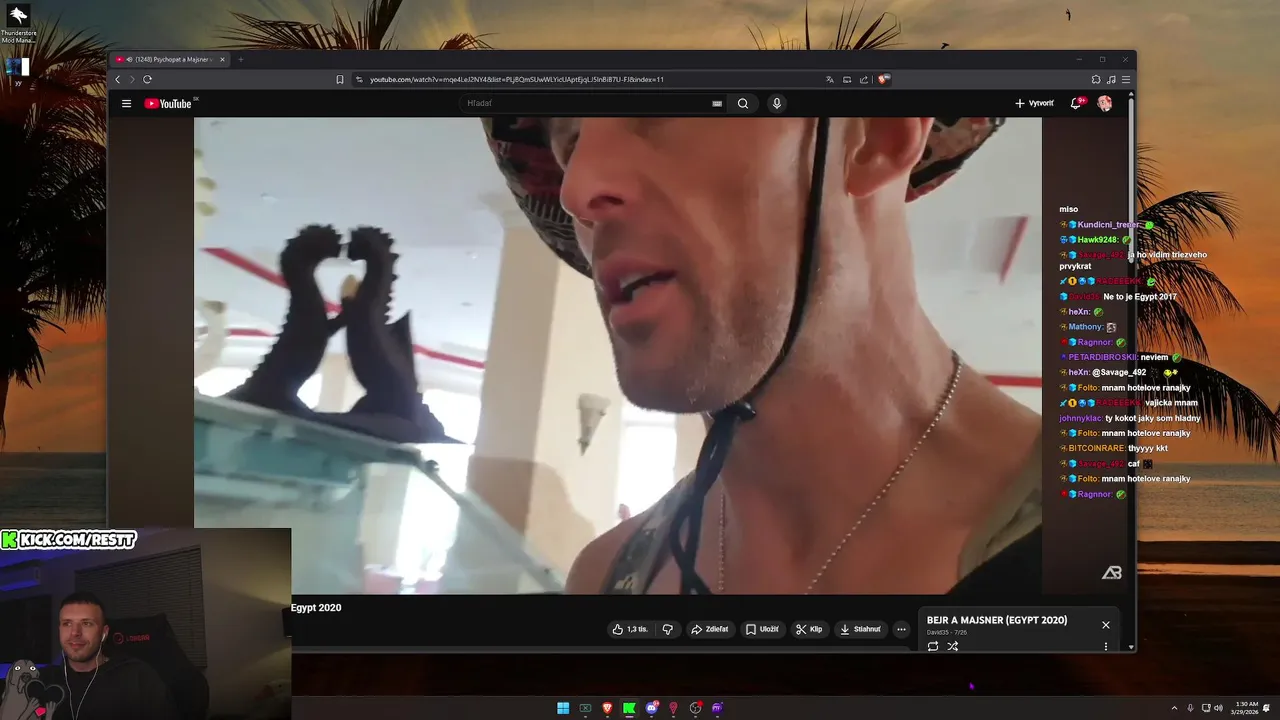Open the red pin app in taskbar

pyautogui.click(x=673, y=708)
